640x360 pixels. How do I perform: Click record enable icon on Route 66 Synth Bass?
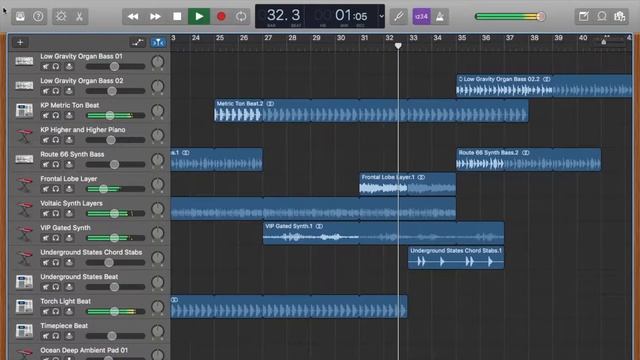point(69,164)
